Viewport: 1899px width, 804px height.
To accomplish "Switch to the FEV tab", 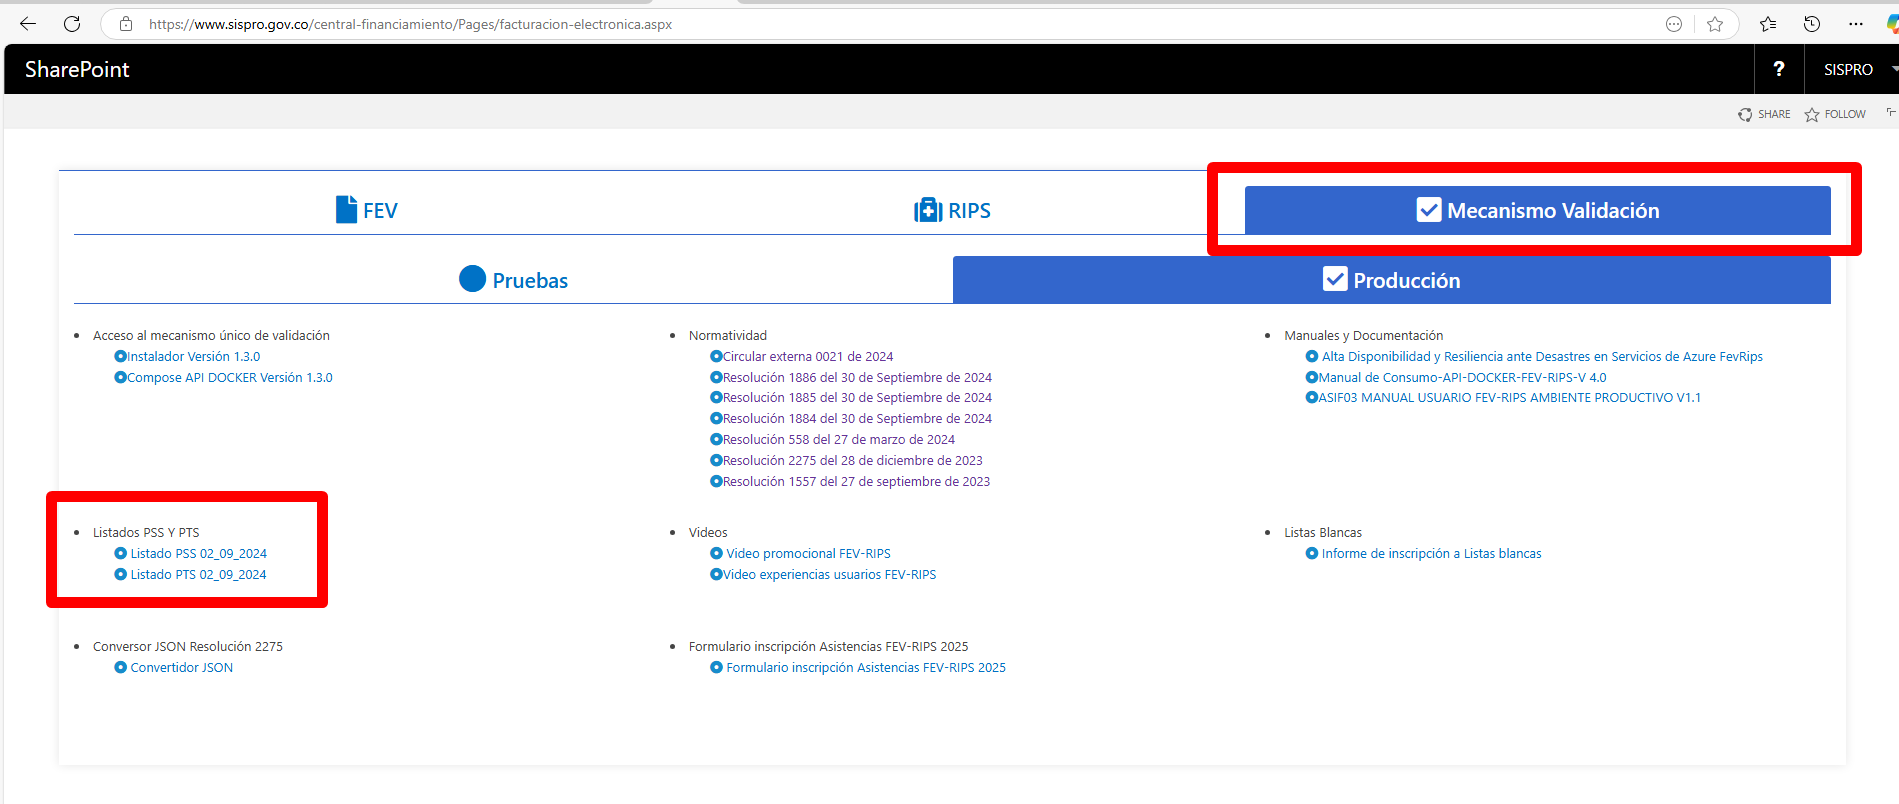I will click(x=367, y=211).
